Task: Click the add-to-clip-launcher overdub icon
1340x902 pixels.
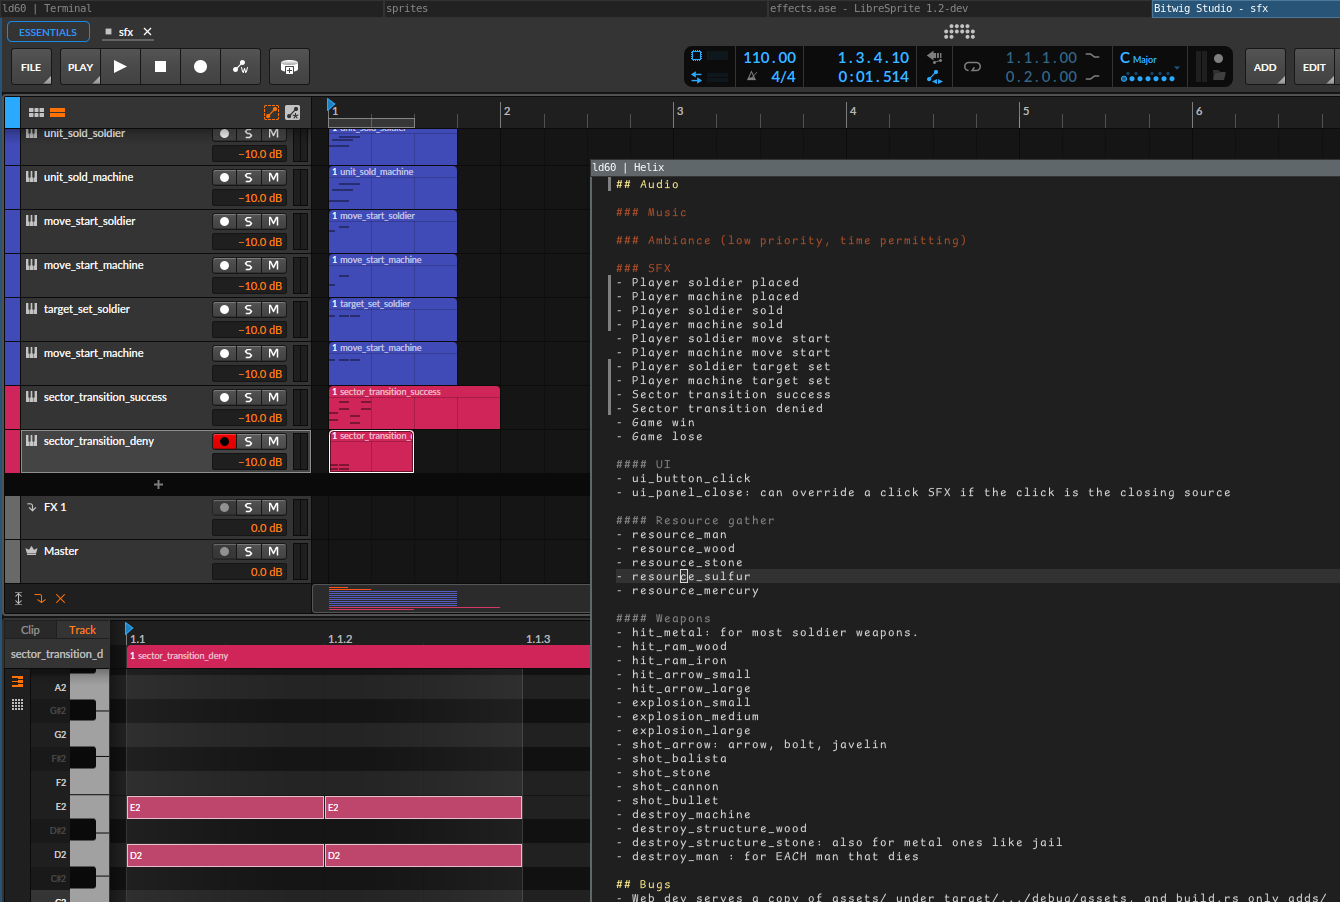Action: [x=289, y=67]
